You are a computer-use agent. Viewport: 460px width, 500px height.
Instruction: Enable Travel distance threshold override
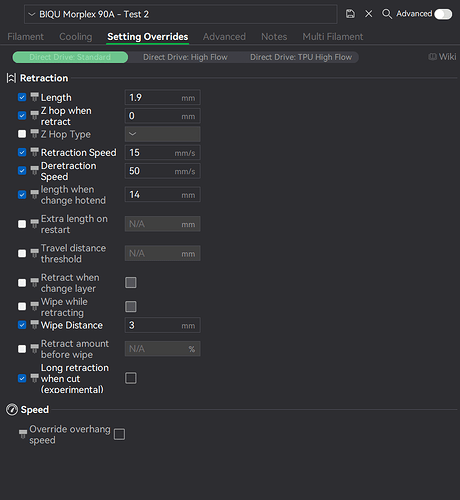(x=22, y=253)
